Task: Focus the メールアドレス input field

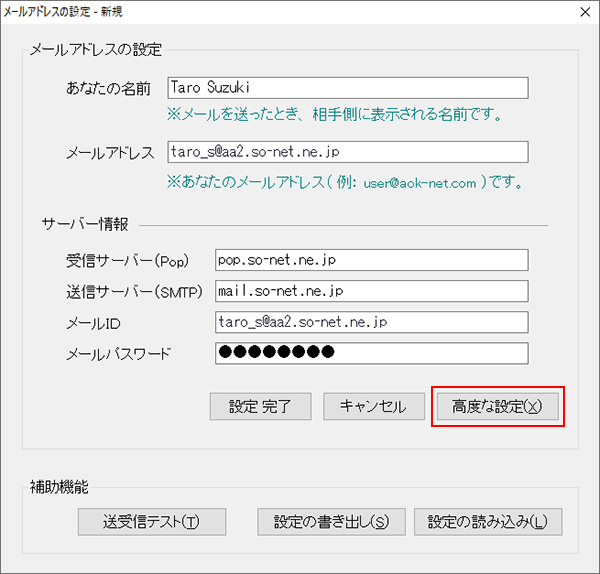Action: click(x=346, y=153)
